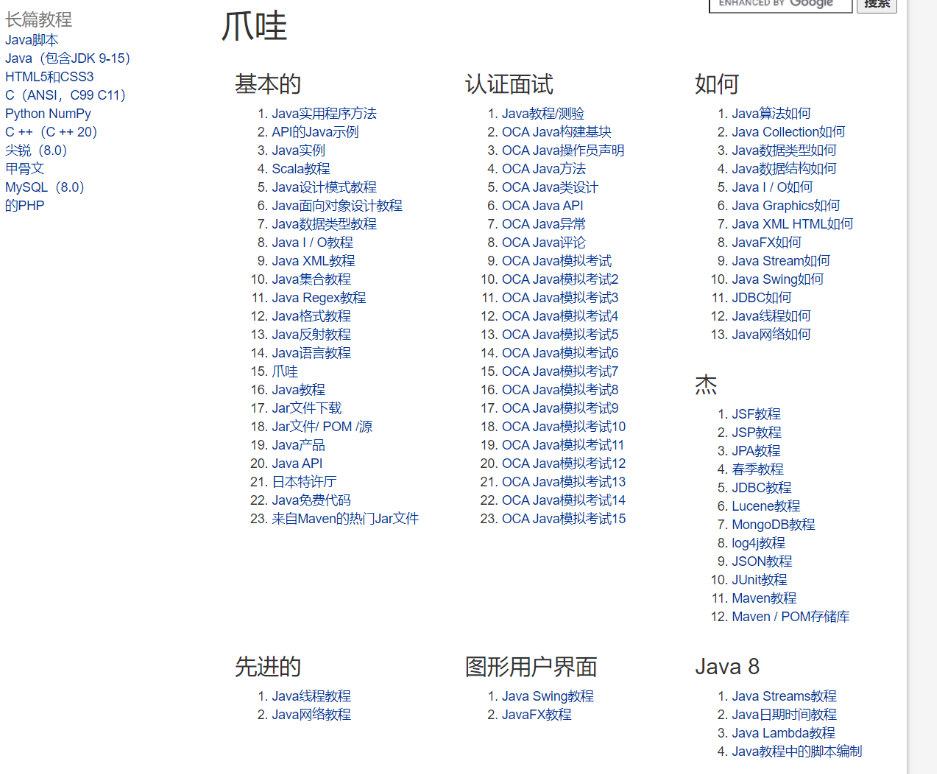Open OCA Java模拟考试2 link
The image size is (937, 774).
tap(560, 280)
